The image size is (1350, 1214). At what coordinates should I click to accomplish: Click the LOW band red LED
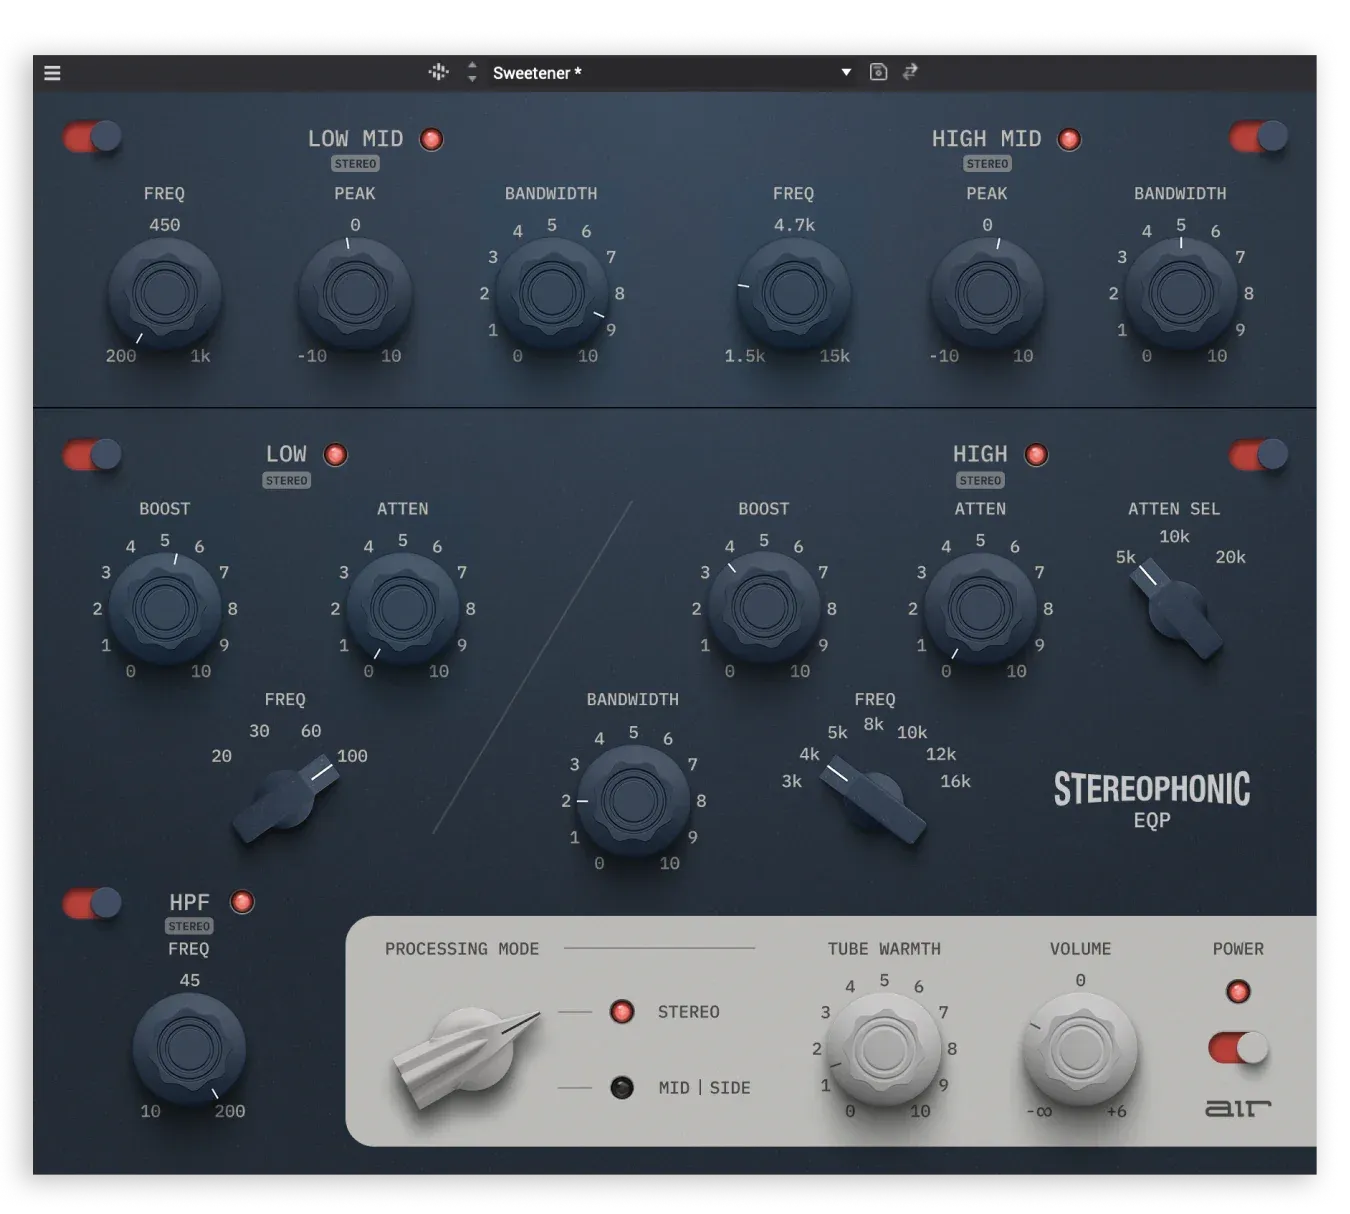[335, 455]
